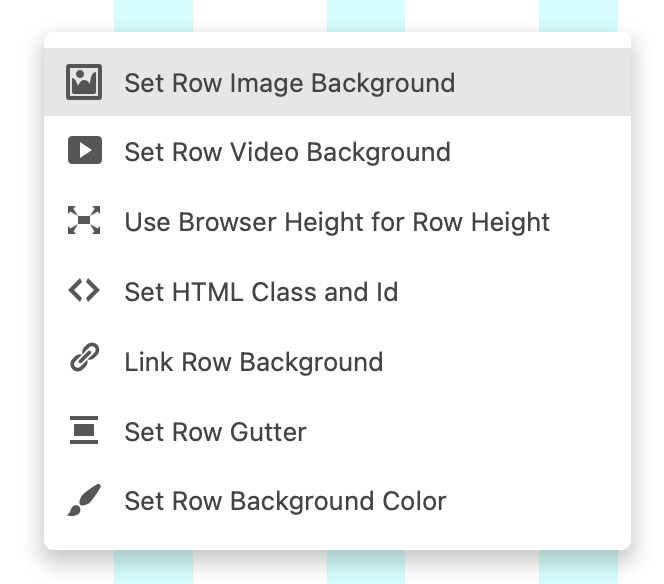The image size is (664, 584).
Task: Click the left cyan column stripe above menu
Action: click(153, 15)
